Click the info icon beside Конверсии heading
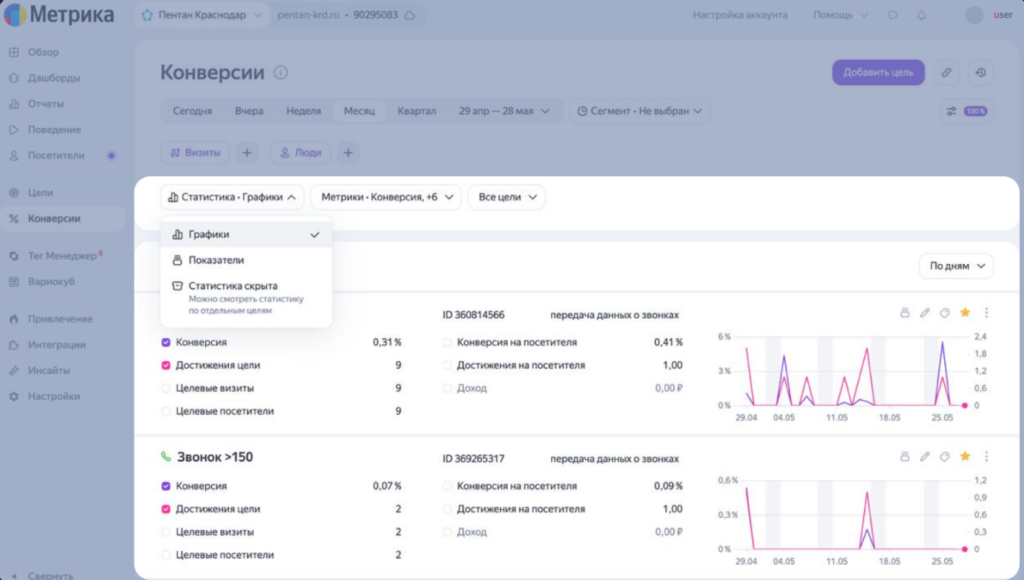 (281, 72)
